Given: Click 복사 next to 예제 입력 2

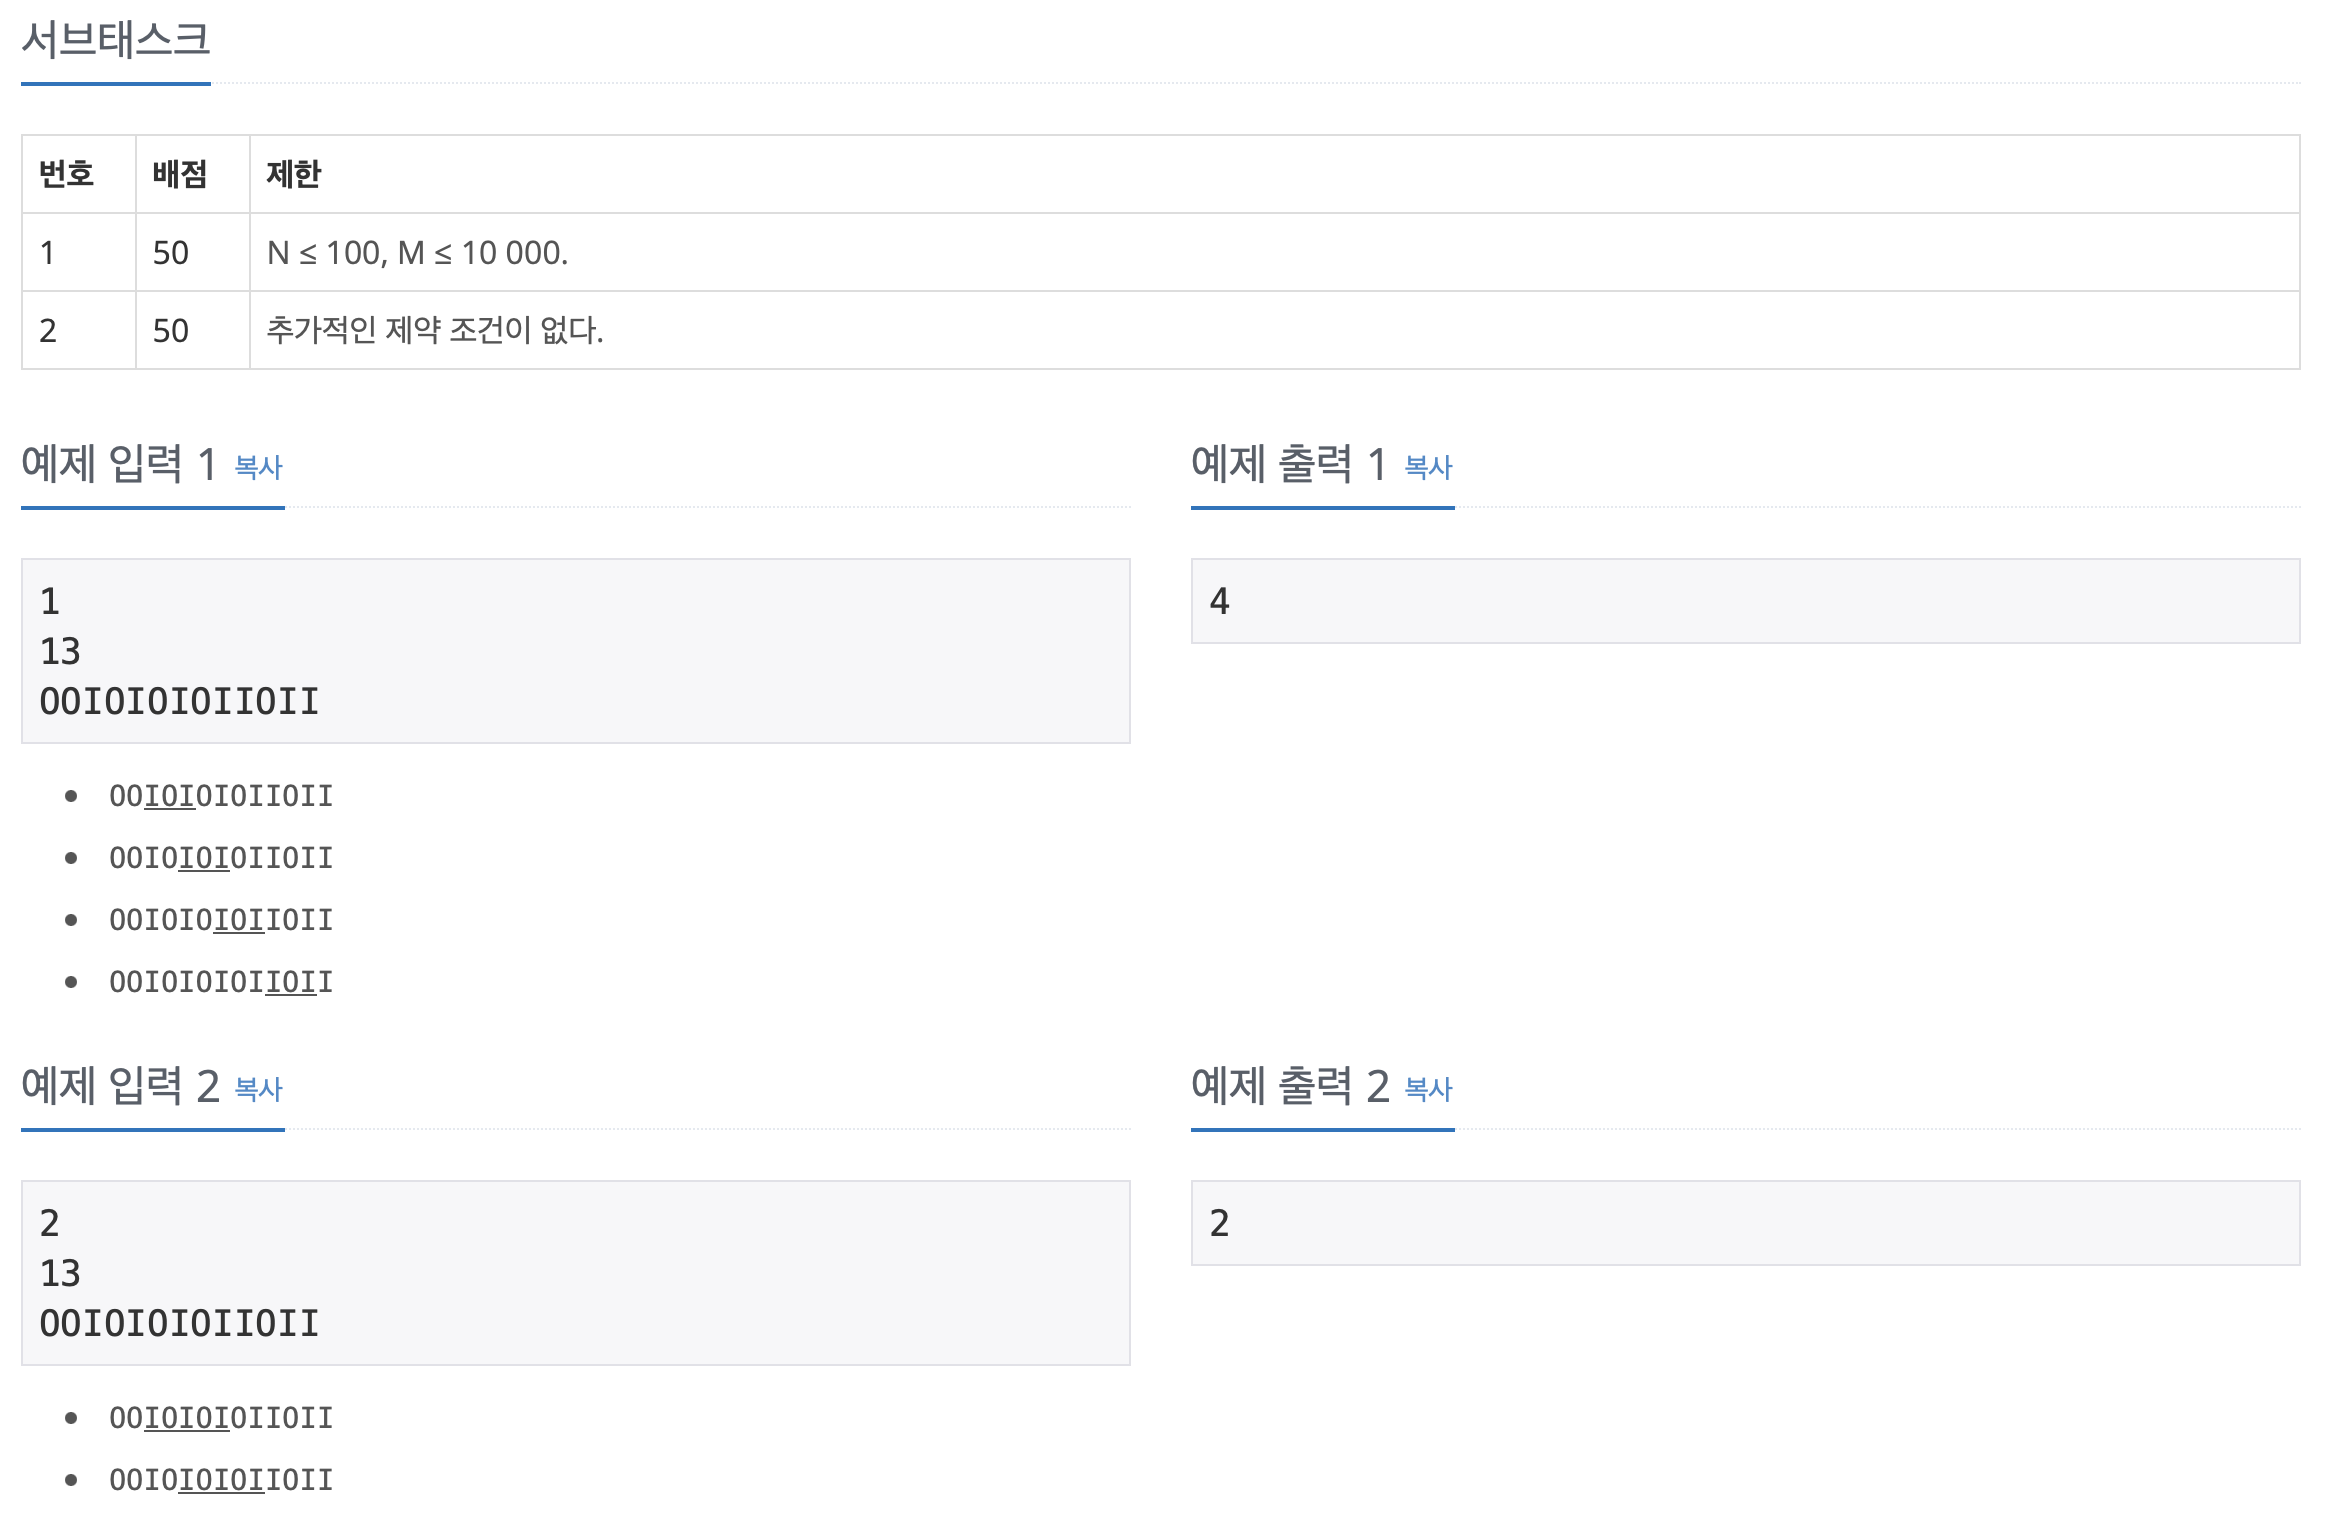Looking at the screenshot, I should [256, 1090].
